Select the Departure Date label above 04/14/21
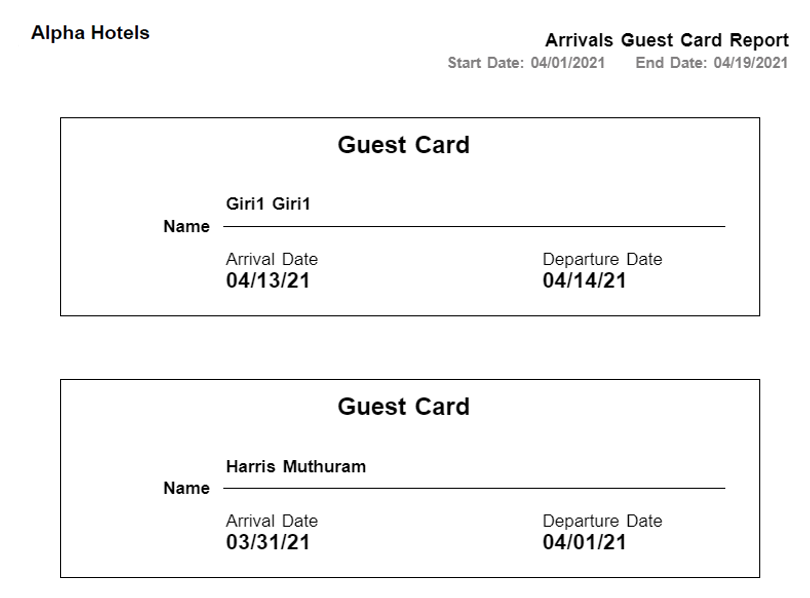810x598 pixels. [602, 260]
